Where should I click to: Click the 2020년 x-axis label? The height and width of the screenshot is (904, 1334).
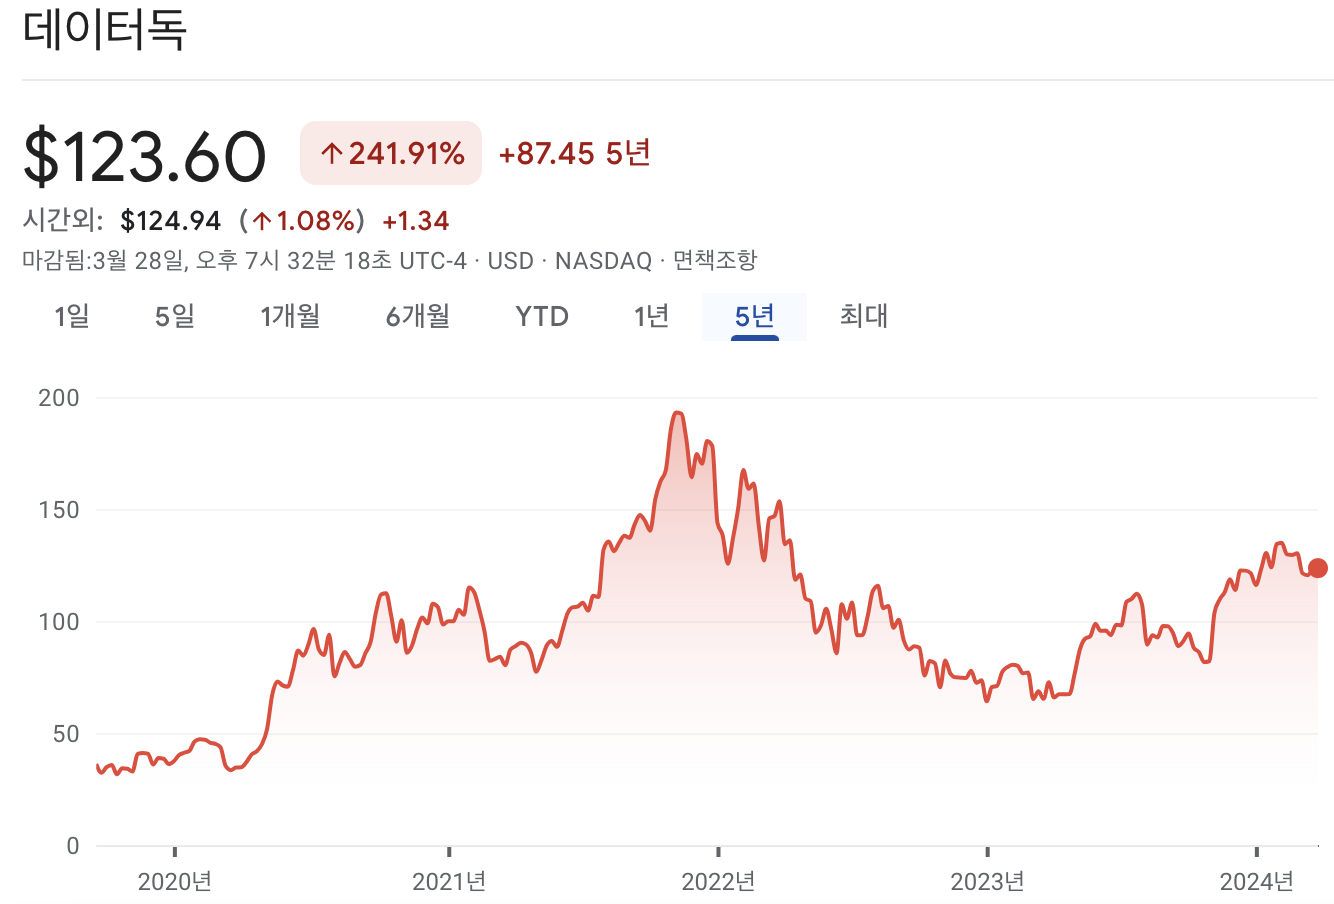click(x=175, y=881)
